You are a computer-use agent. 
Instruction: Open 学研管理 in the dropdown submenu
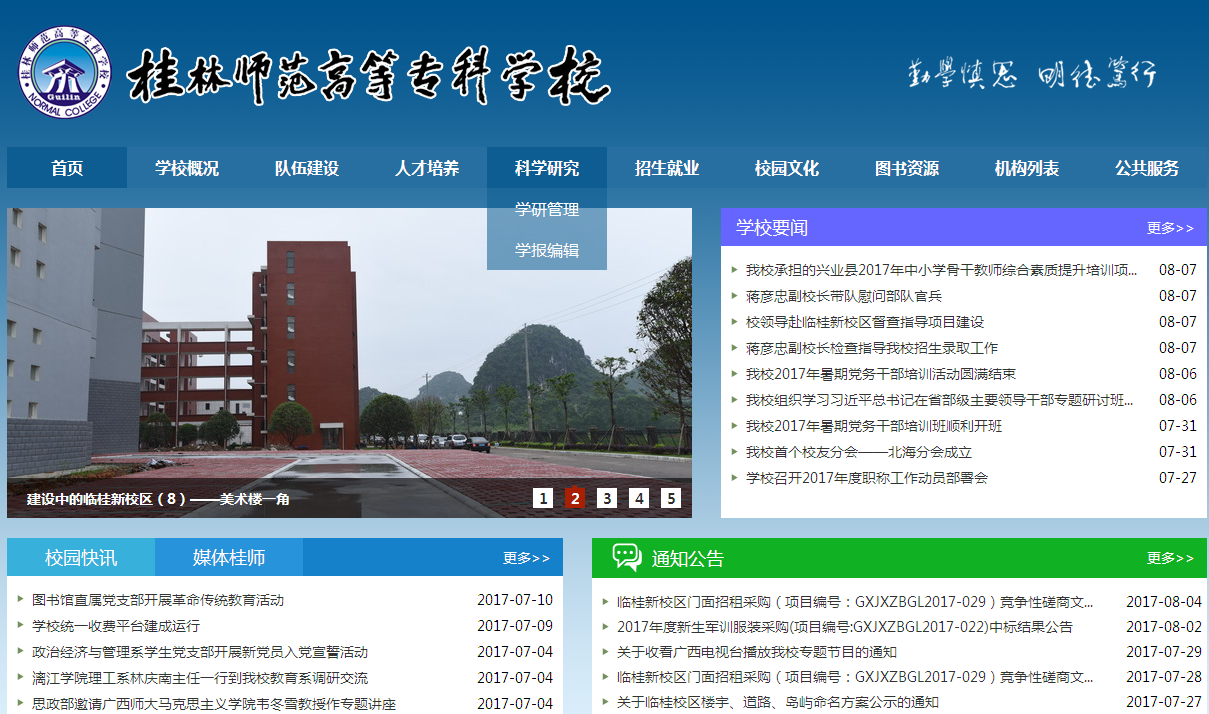tap(546, 210)
